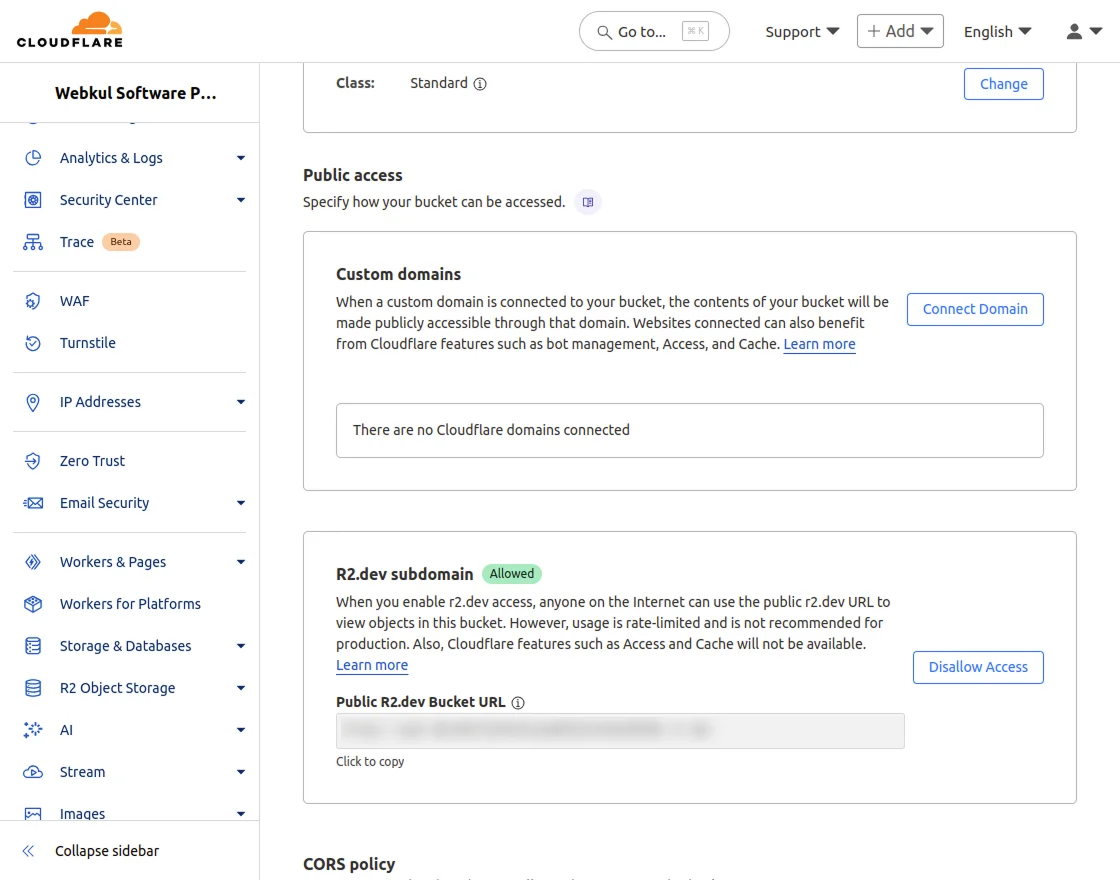
Task: Click the Cloudflare logo
Action: pos(69,30)
